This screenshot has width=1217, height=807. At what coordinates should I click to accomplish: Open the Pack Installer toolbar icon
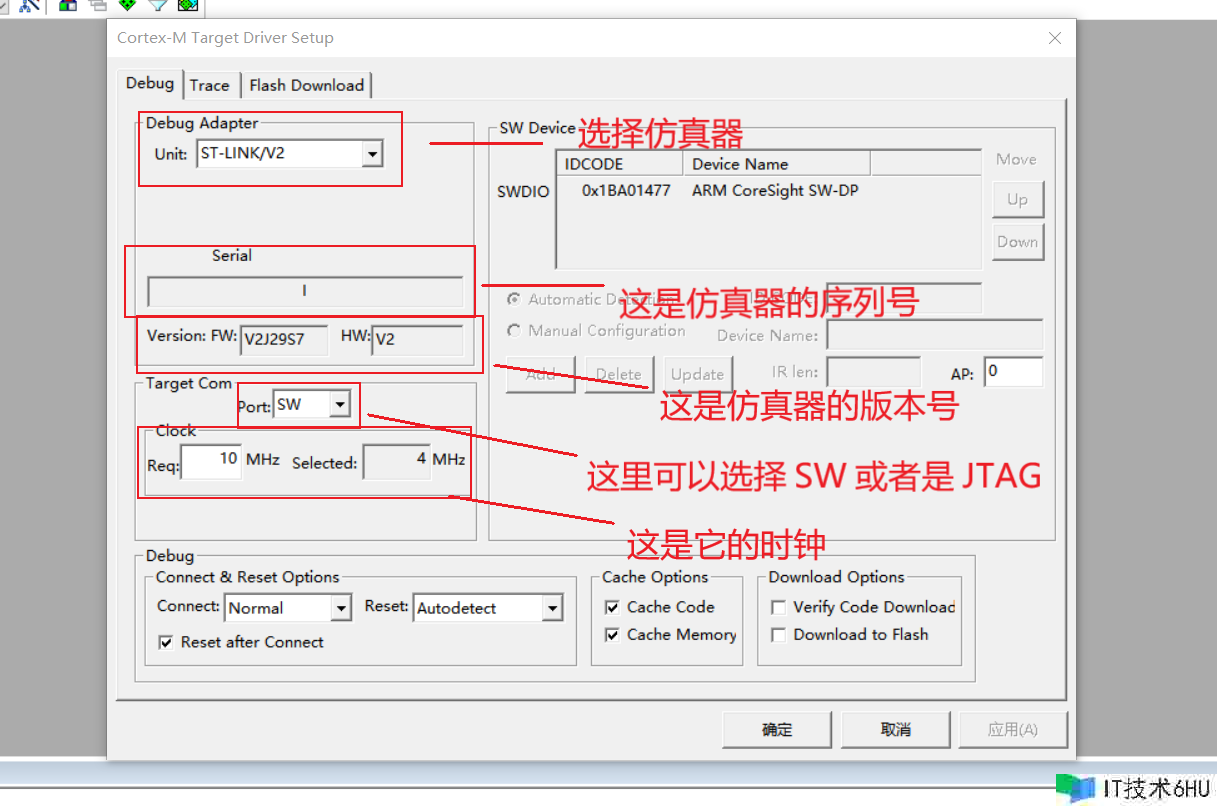[188, 5]
